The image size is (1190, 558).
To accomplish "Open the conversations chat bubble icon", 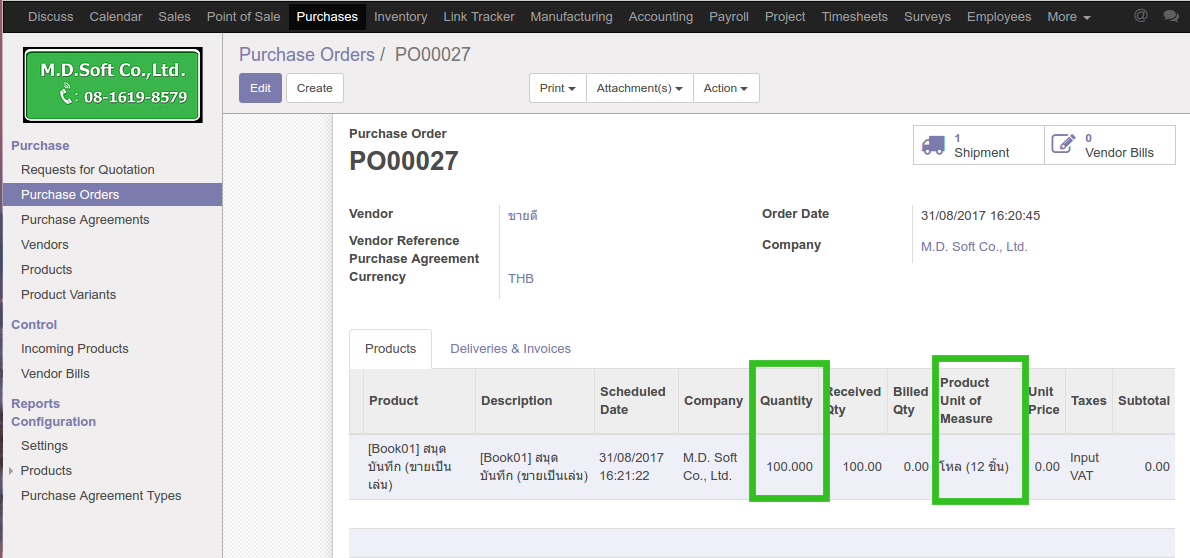I will pos(1170,16).
